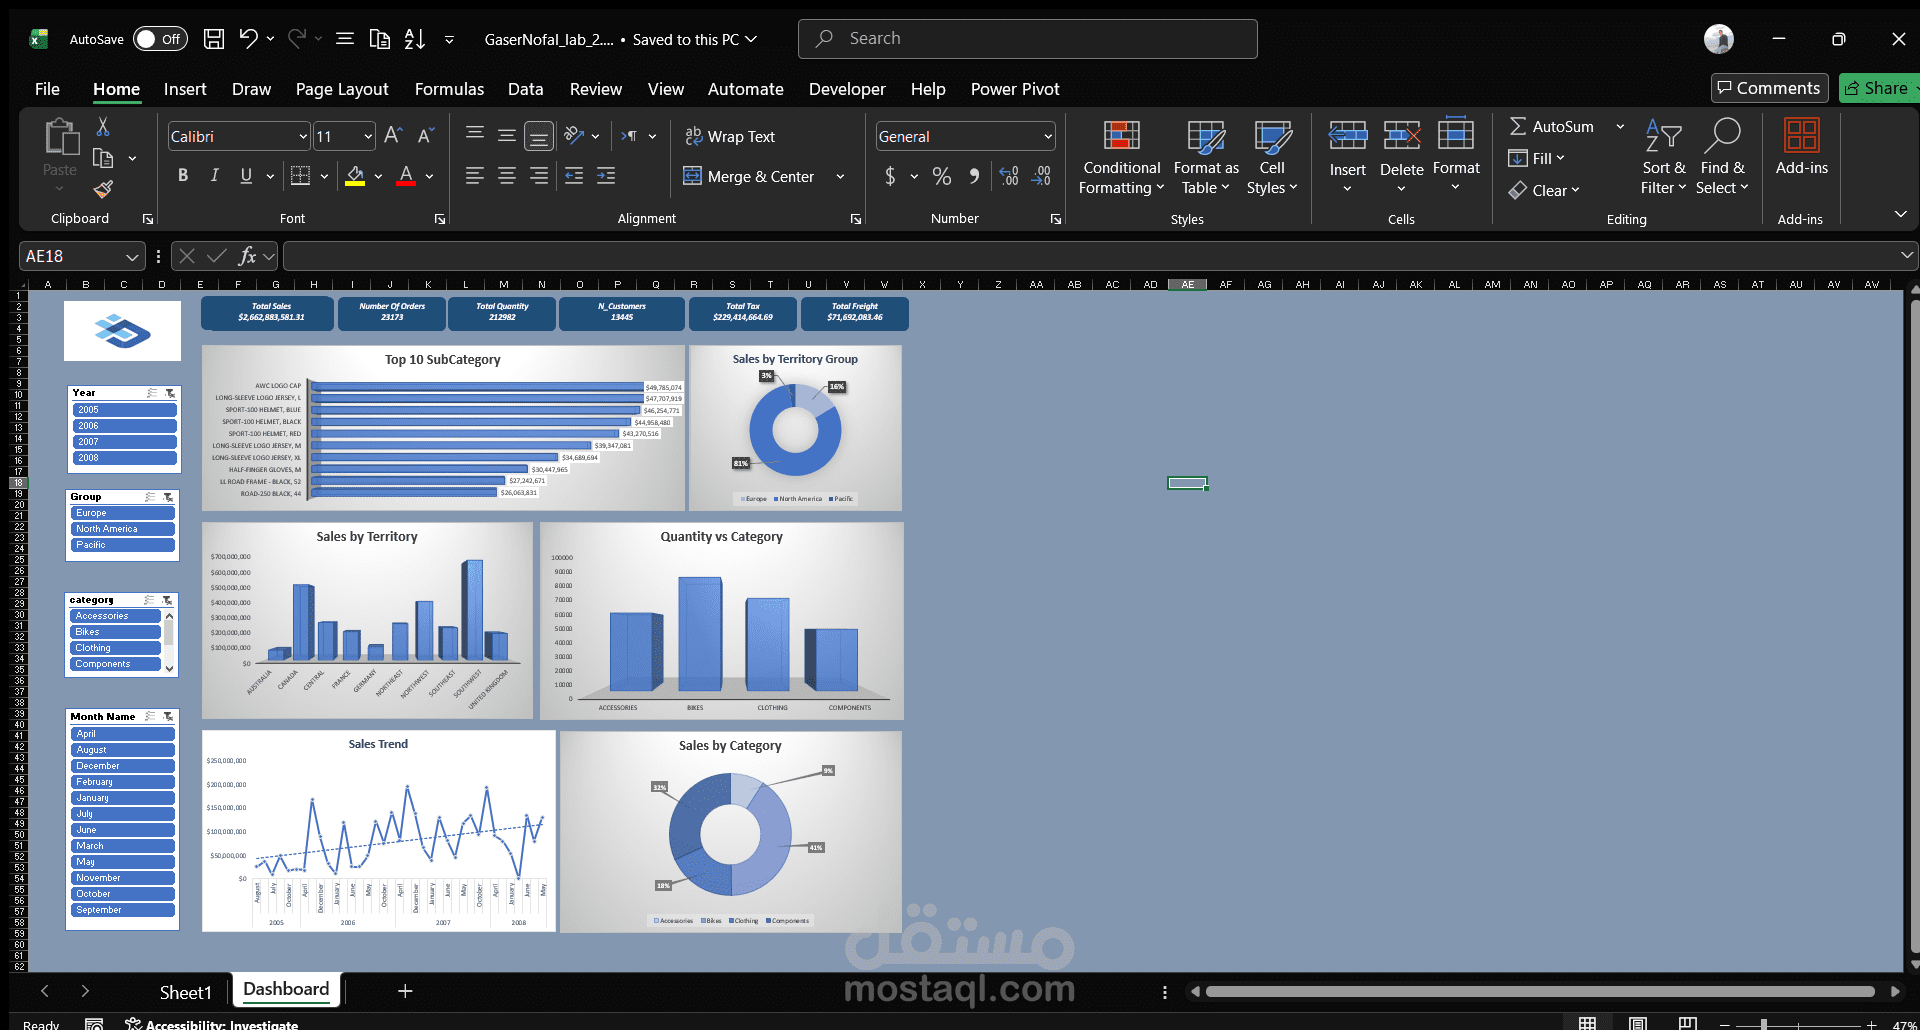Click the Orientation text angle icon
1920x1030 pixels.
click(574, 136)
